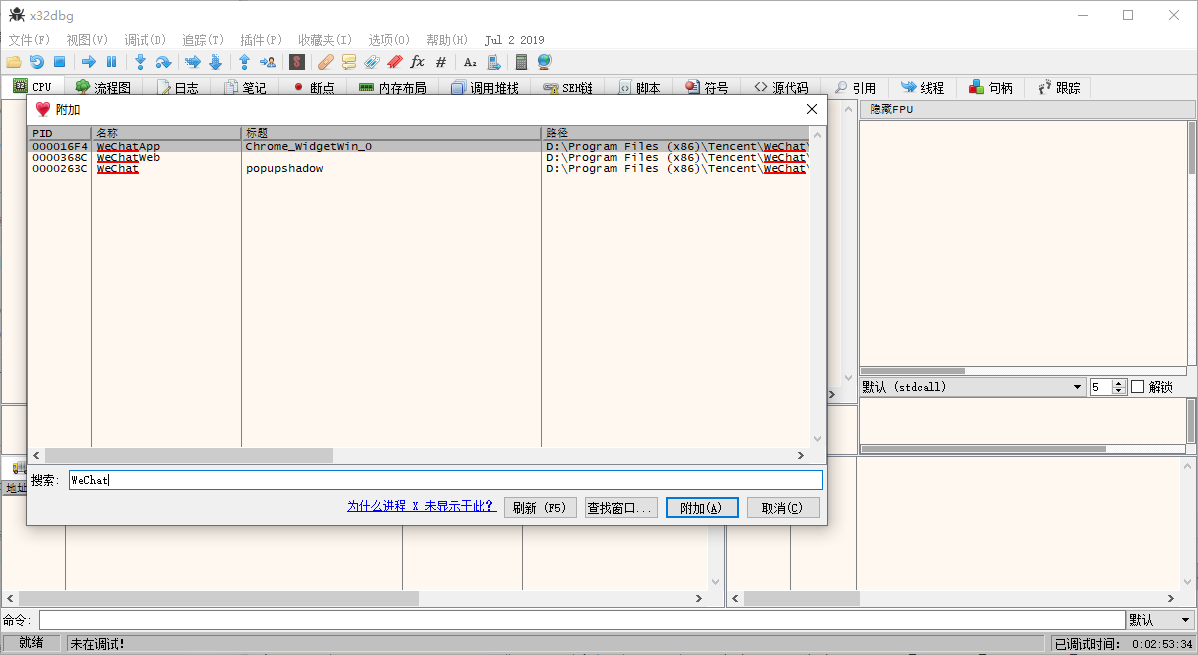Click the fx functions toolbar icon
This screenshot has width=1198, height=655.
tap(417, 62)
